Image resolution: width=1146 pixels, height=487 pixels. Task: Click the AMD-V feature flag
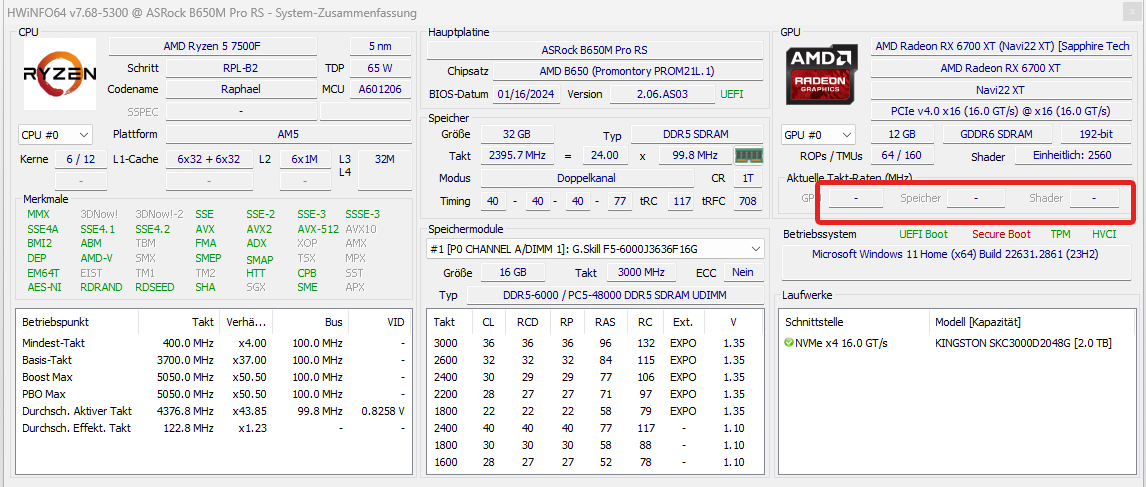tap(96, 258)
